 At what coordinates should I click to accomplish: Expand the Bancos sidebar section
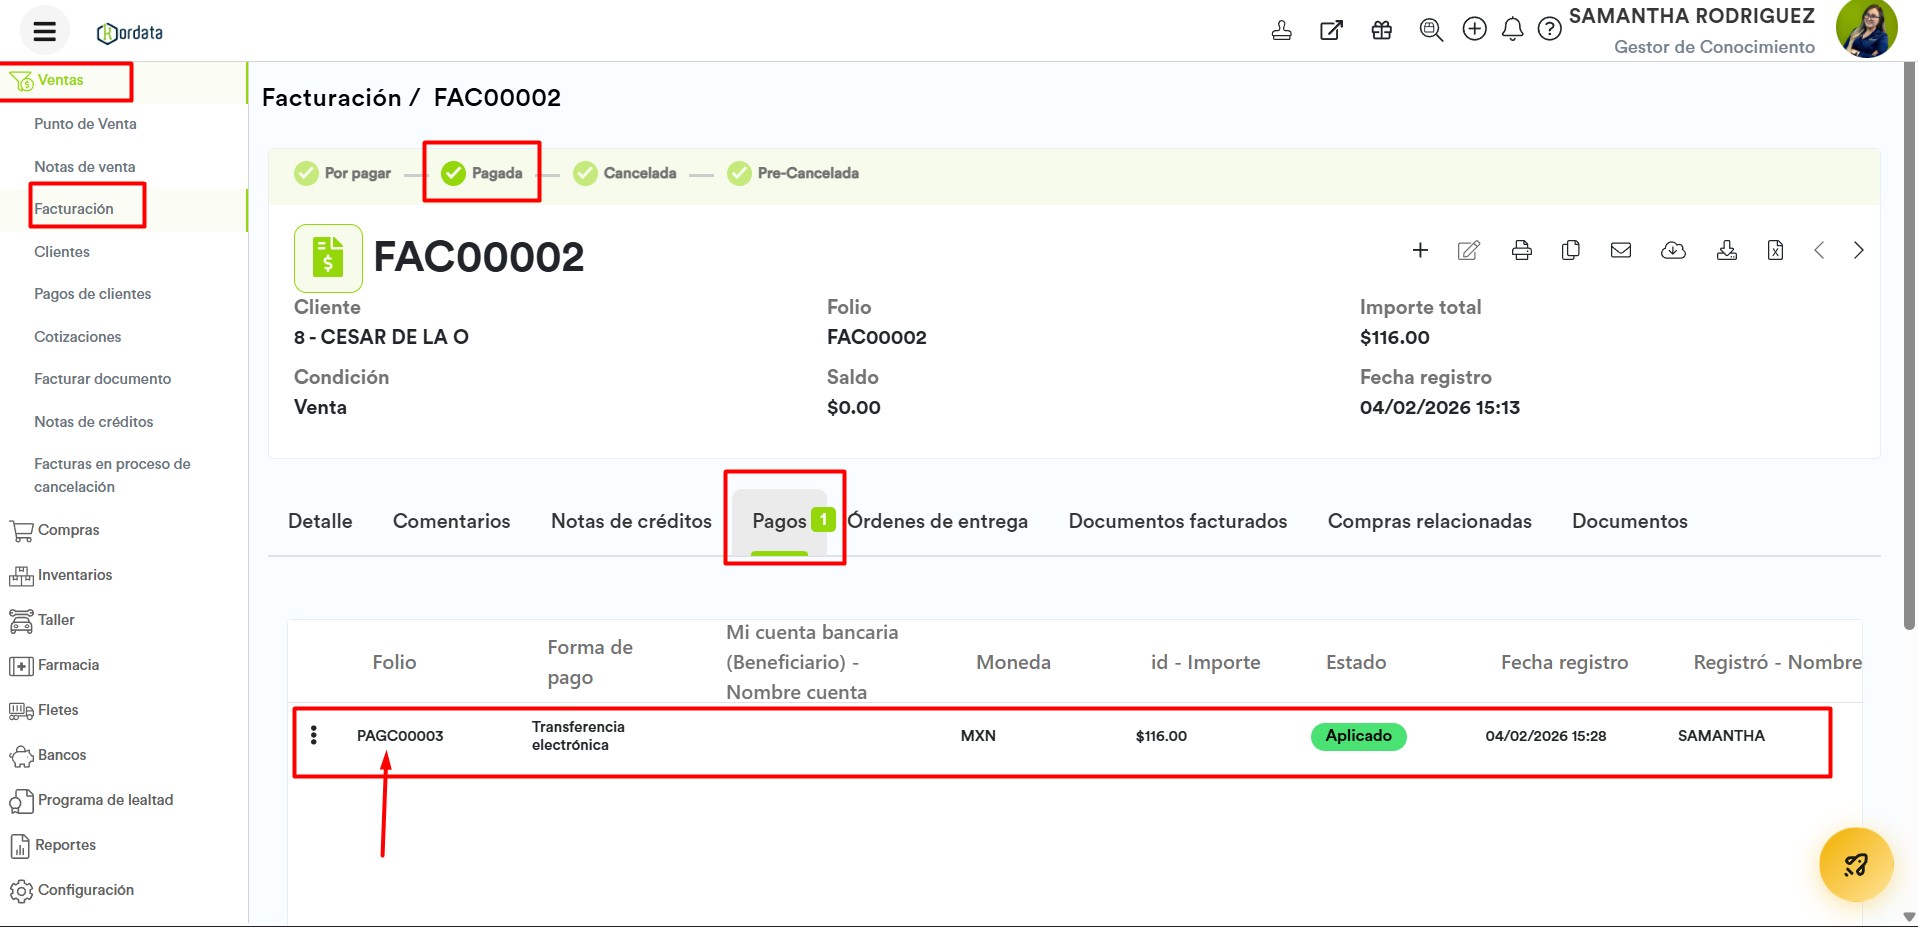[x=48, y=755]
